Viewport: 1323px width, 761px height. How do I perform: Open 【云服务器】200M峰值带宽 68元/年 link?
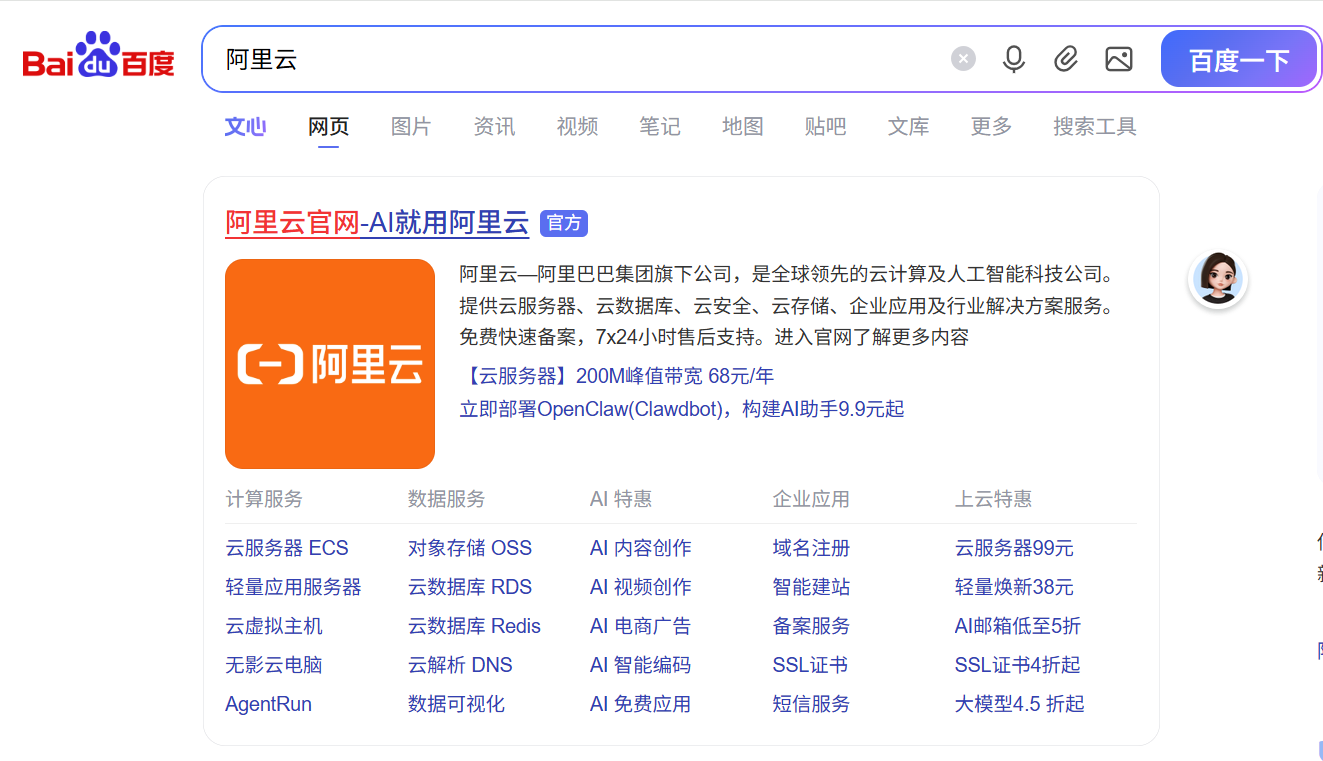(617, 377)
